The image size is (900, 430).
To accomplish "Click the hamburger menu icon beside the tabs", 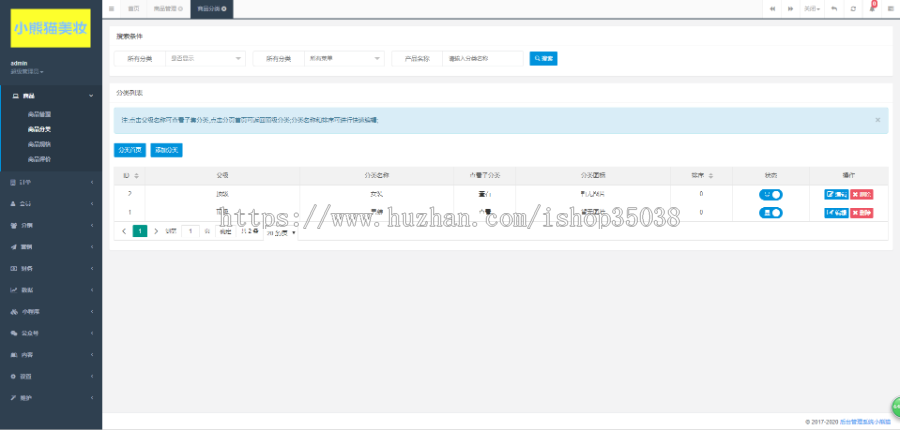I will [x=111, y=9].
